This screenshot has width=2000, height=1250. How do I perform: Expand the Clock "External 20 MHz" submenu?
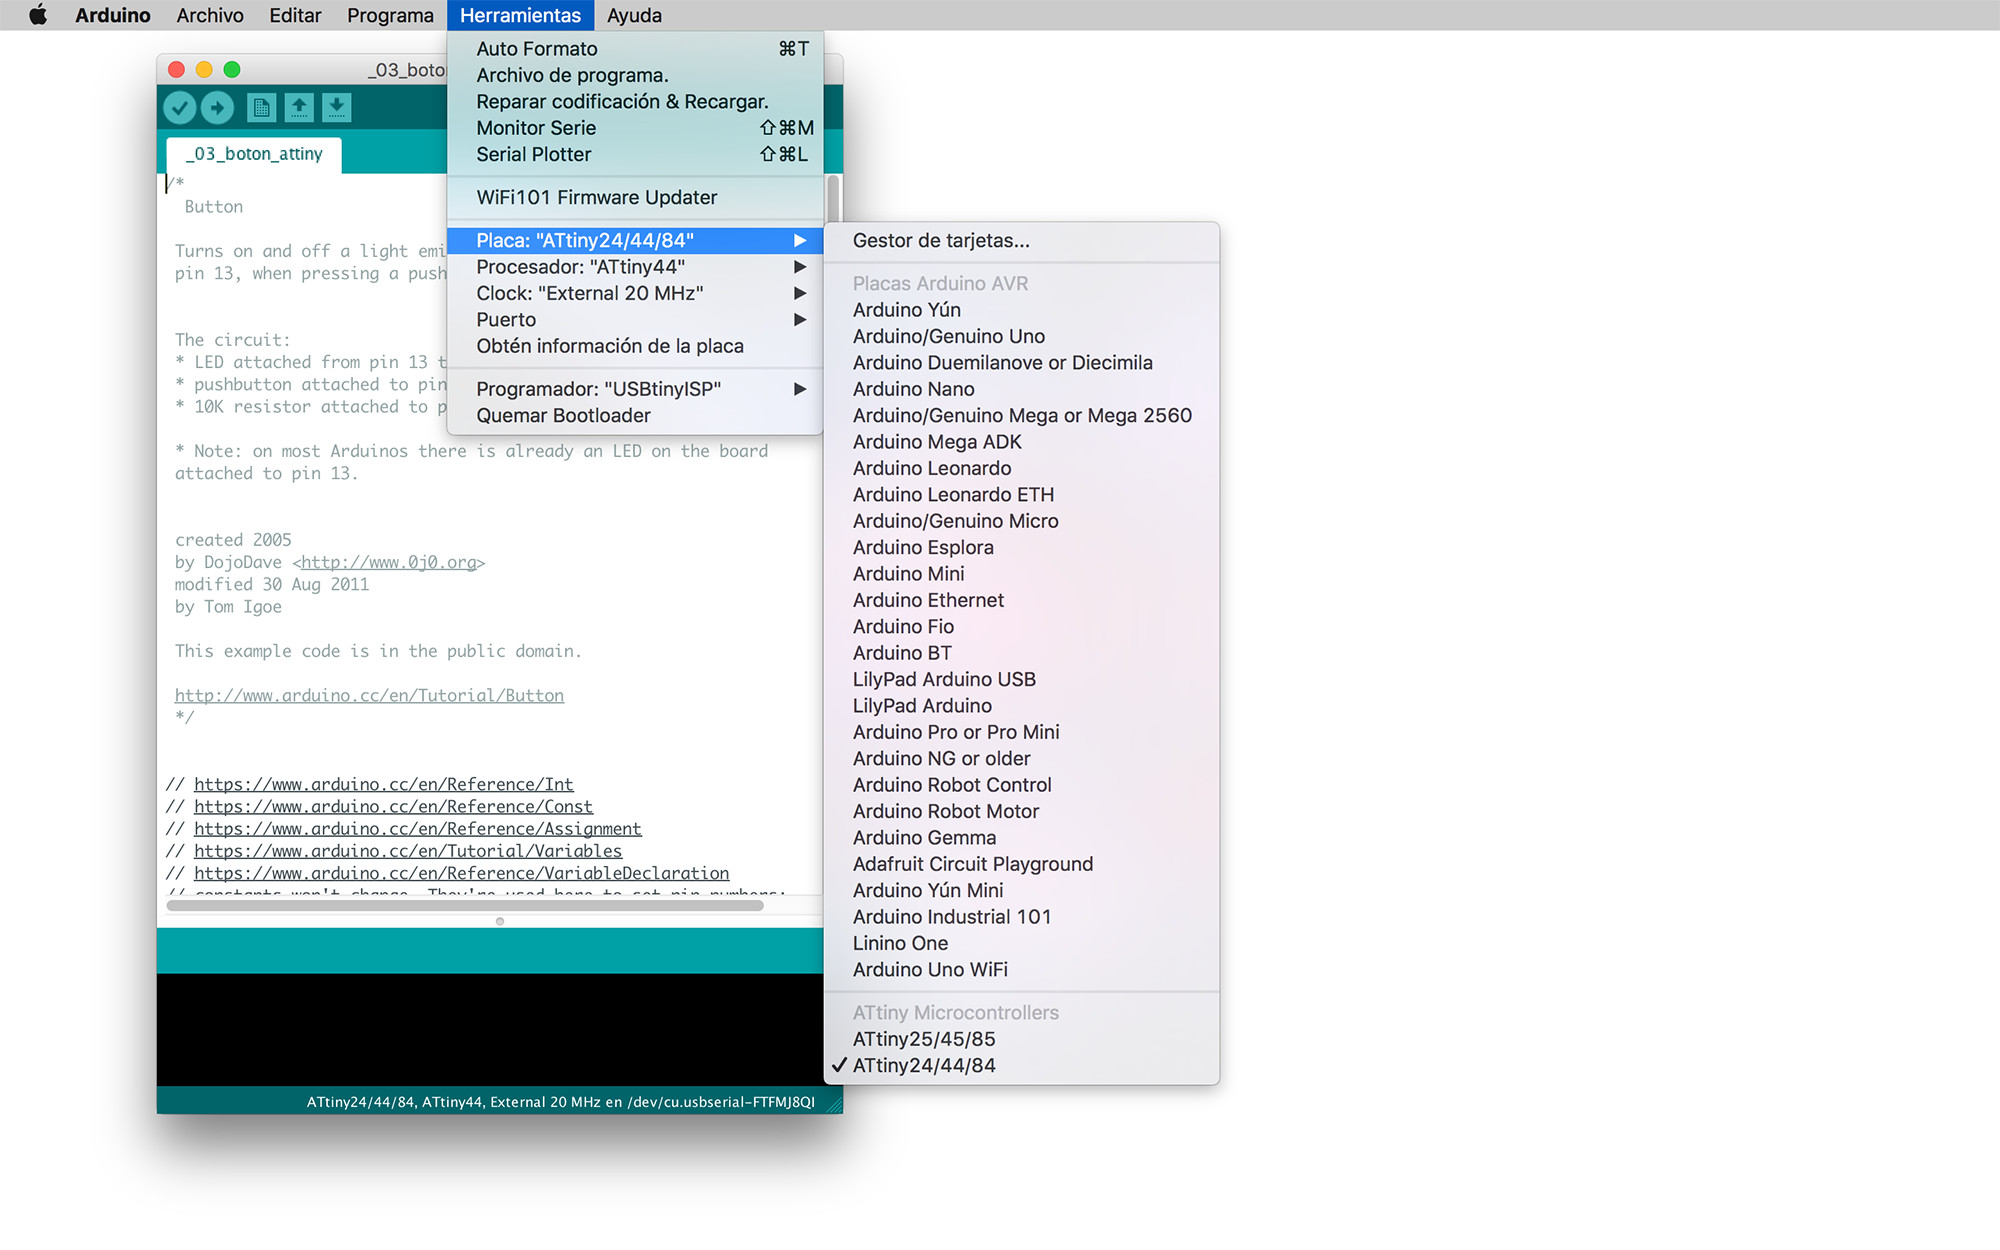[x=635, y=293]
